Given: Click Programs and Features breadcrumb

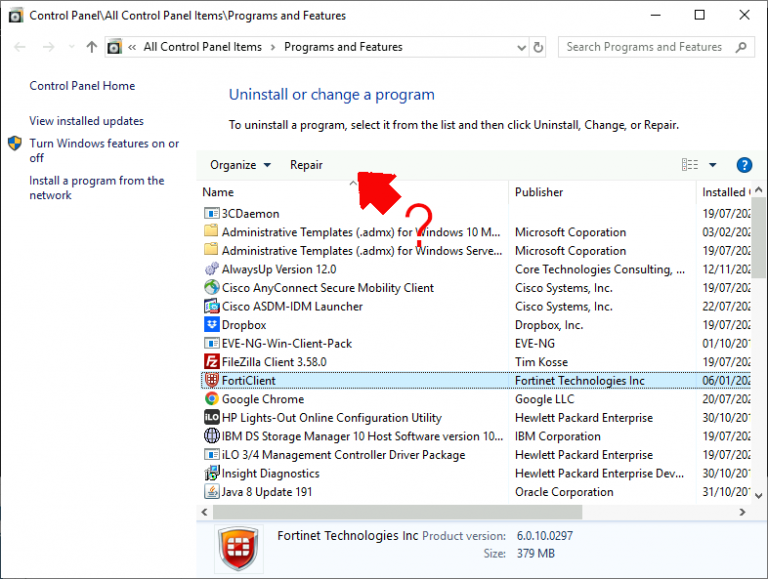Looking at the screenshot, I should point(343,47).
